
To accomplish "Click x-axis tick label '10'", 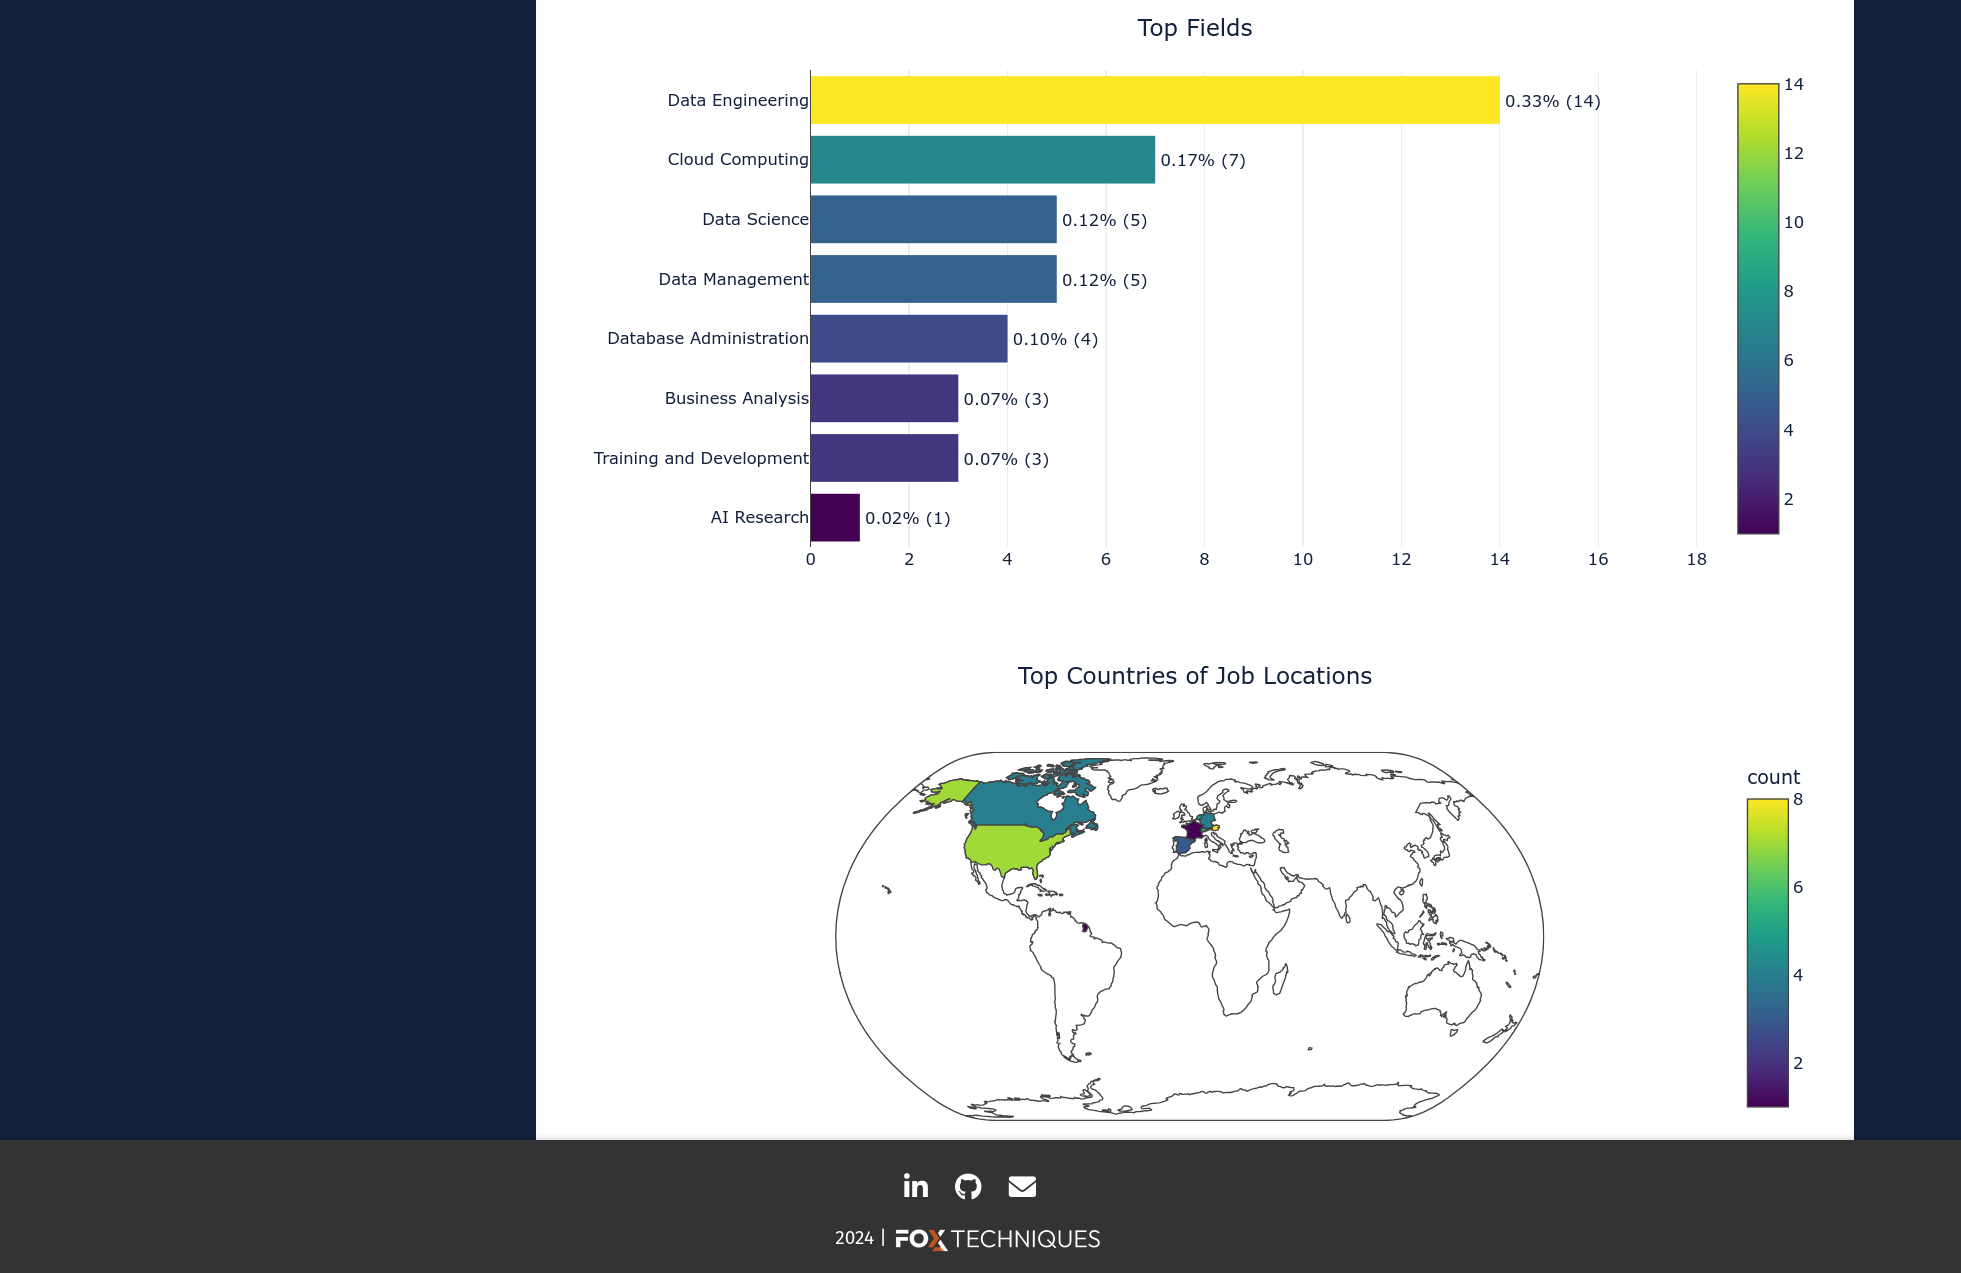I will pos(1302,559).
